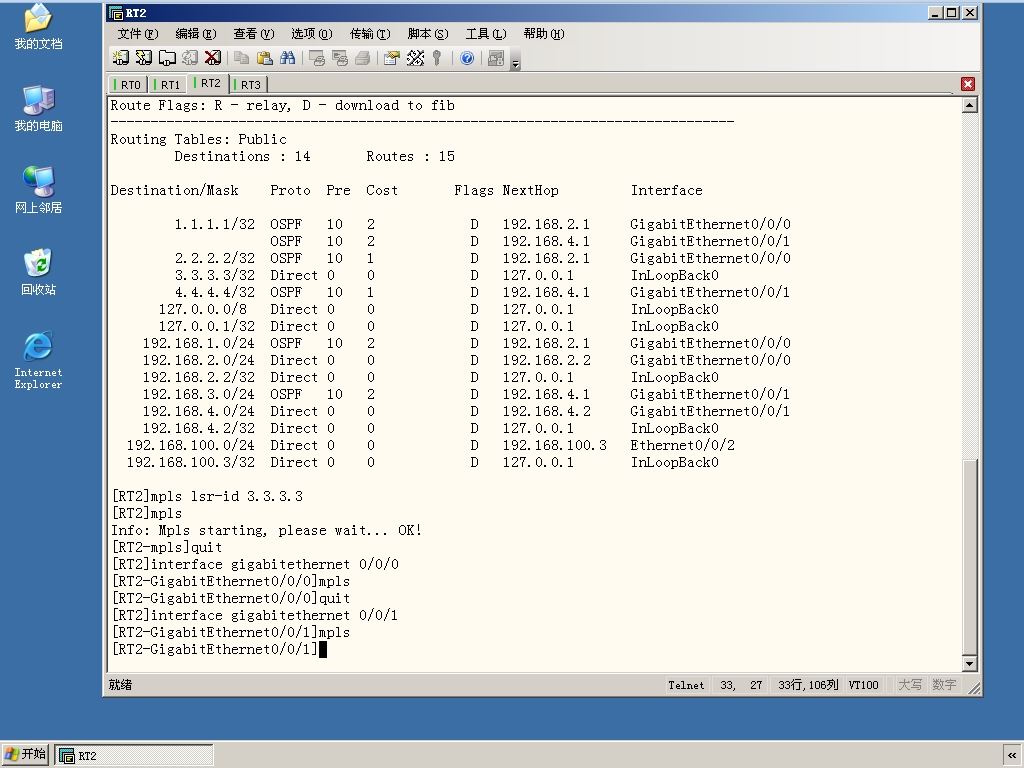Click the VT100 status bar entry
The width and height of the screenshot is (1024, 768).
click(x=863, y=685)
